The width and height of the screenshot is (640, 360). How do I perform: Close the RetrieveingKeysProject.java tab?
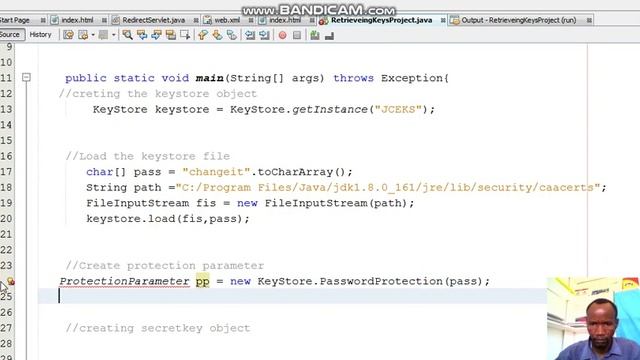point(443,20)
